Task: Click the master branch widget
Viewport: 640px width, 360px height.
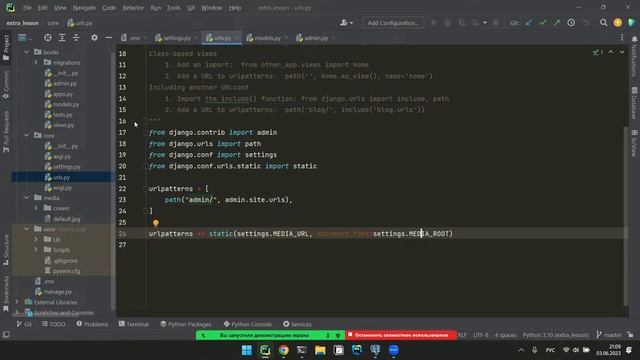Action: coord(609,335)
